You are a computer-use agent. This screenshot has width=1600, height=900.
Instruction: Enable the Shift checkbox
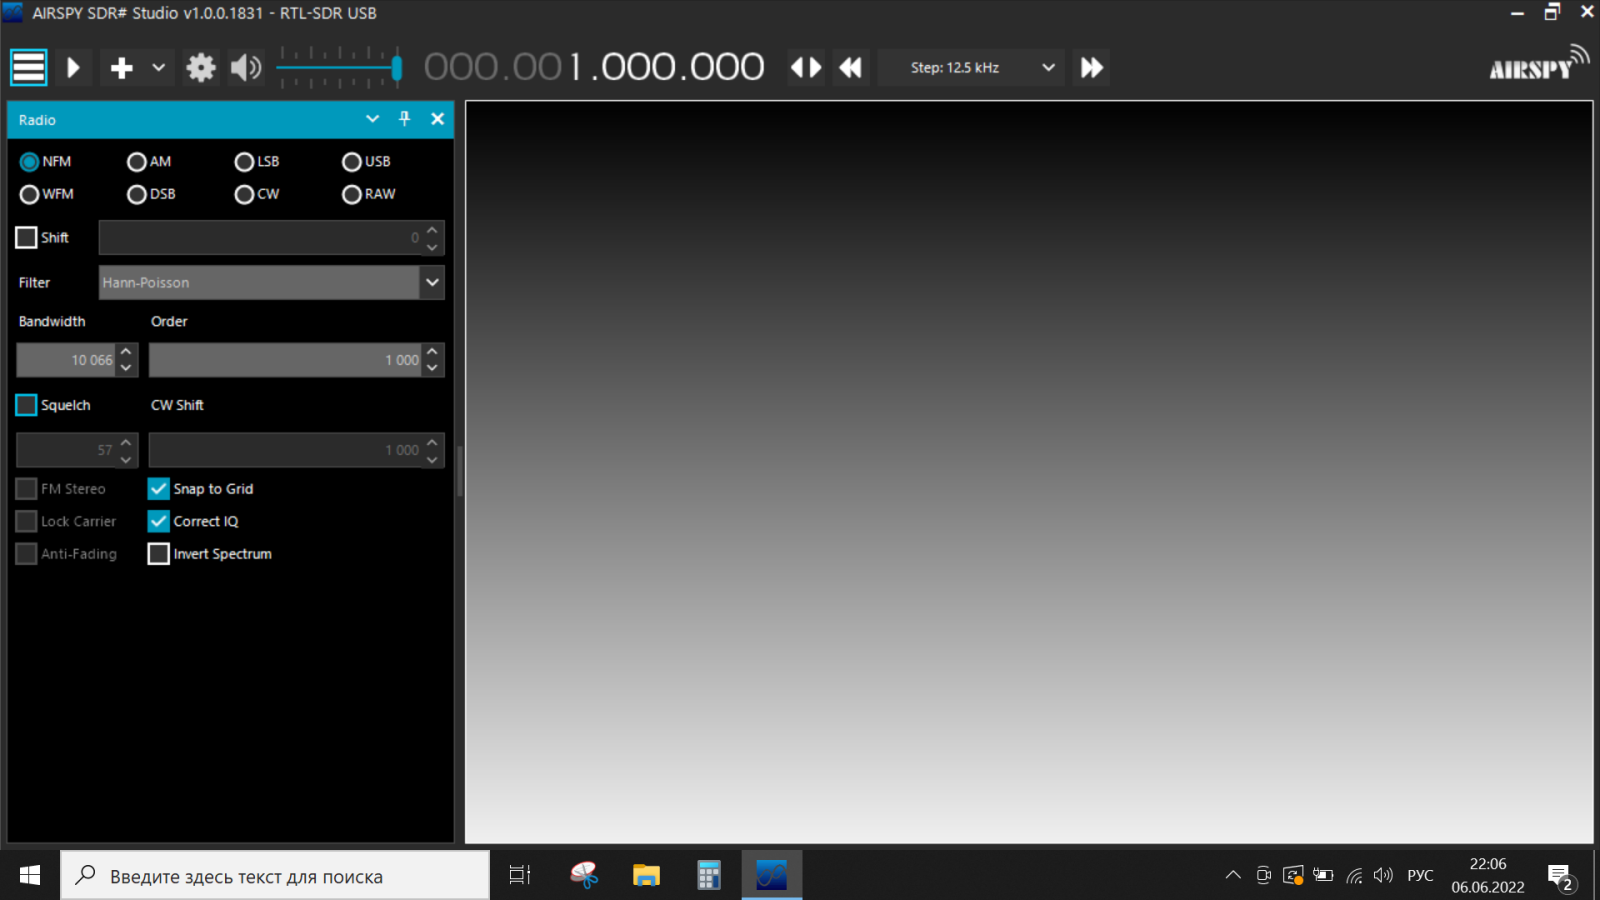click(27, 238)
